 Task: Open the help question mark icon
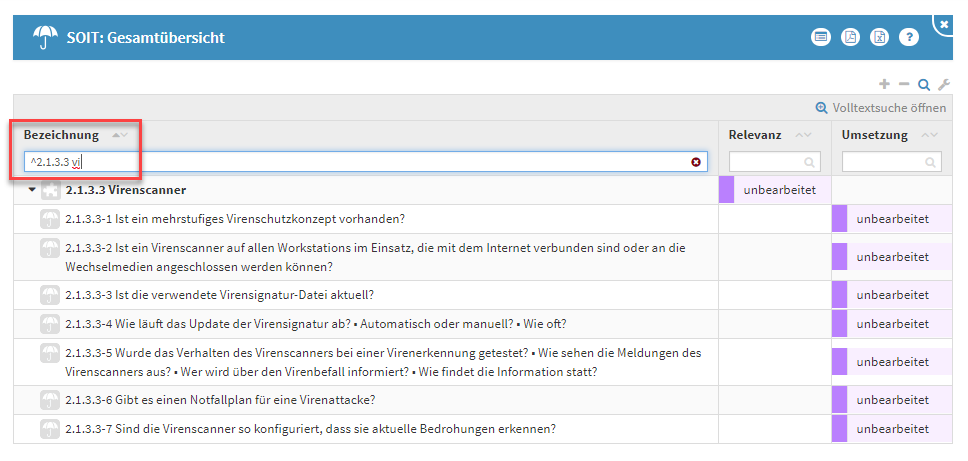908,37
